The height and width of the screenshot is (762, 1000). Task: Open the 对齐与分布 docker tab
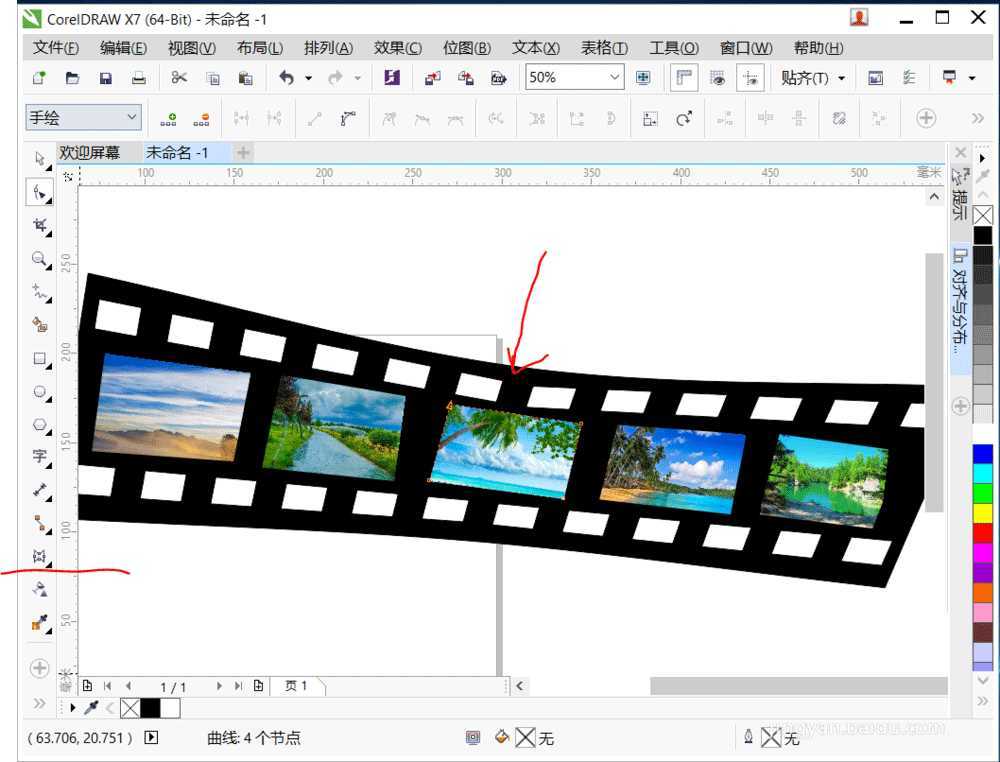pos(959,295)
